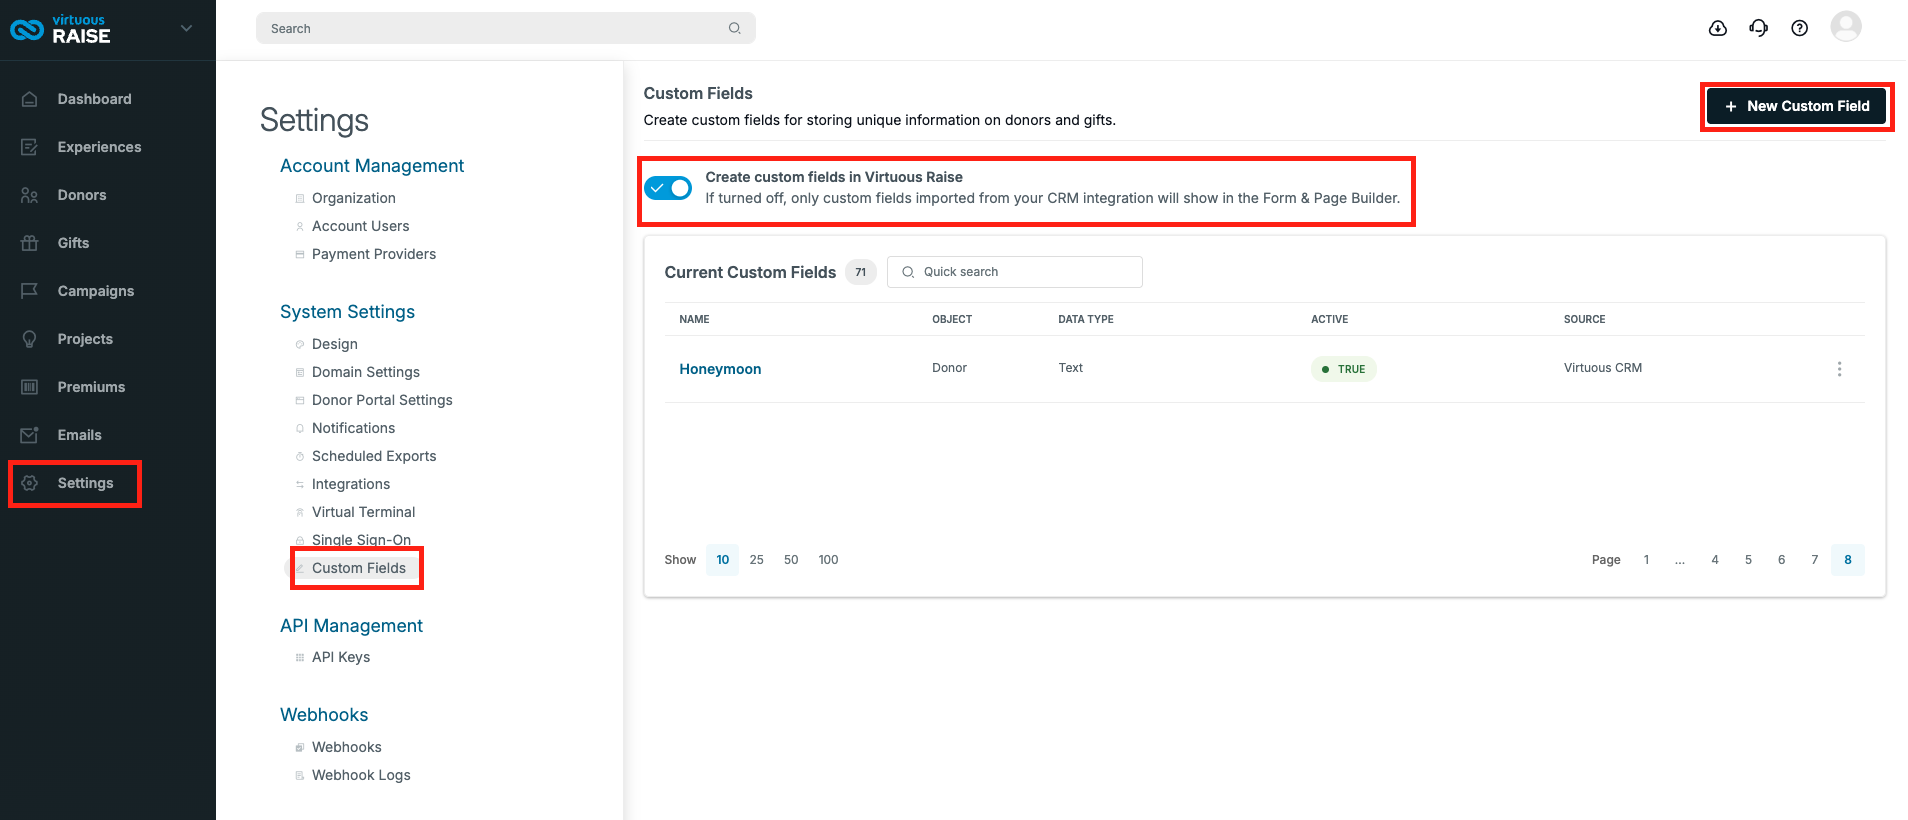Click the Dashboard home icon
Screen dimensions: 1908x820
coord(30,99)
